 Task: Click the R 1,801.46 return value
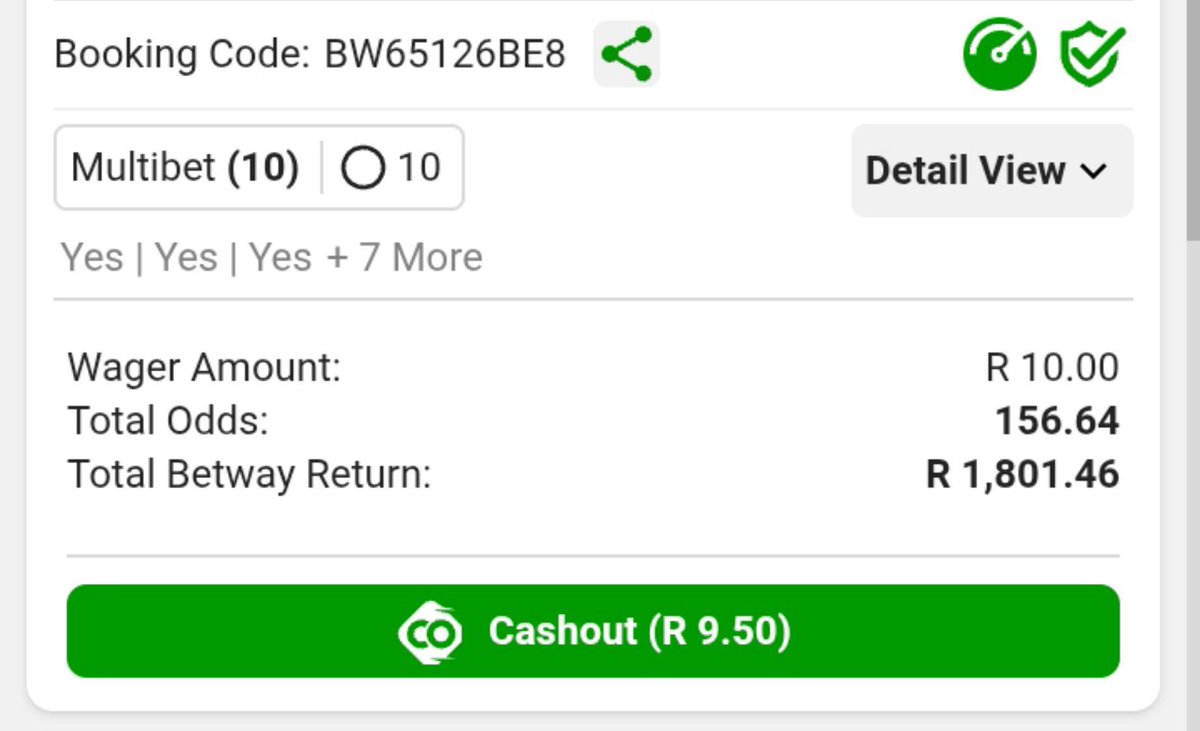point(1023,474)
